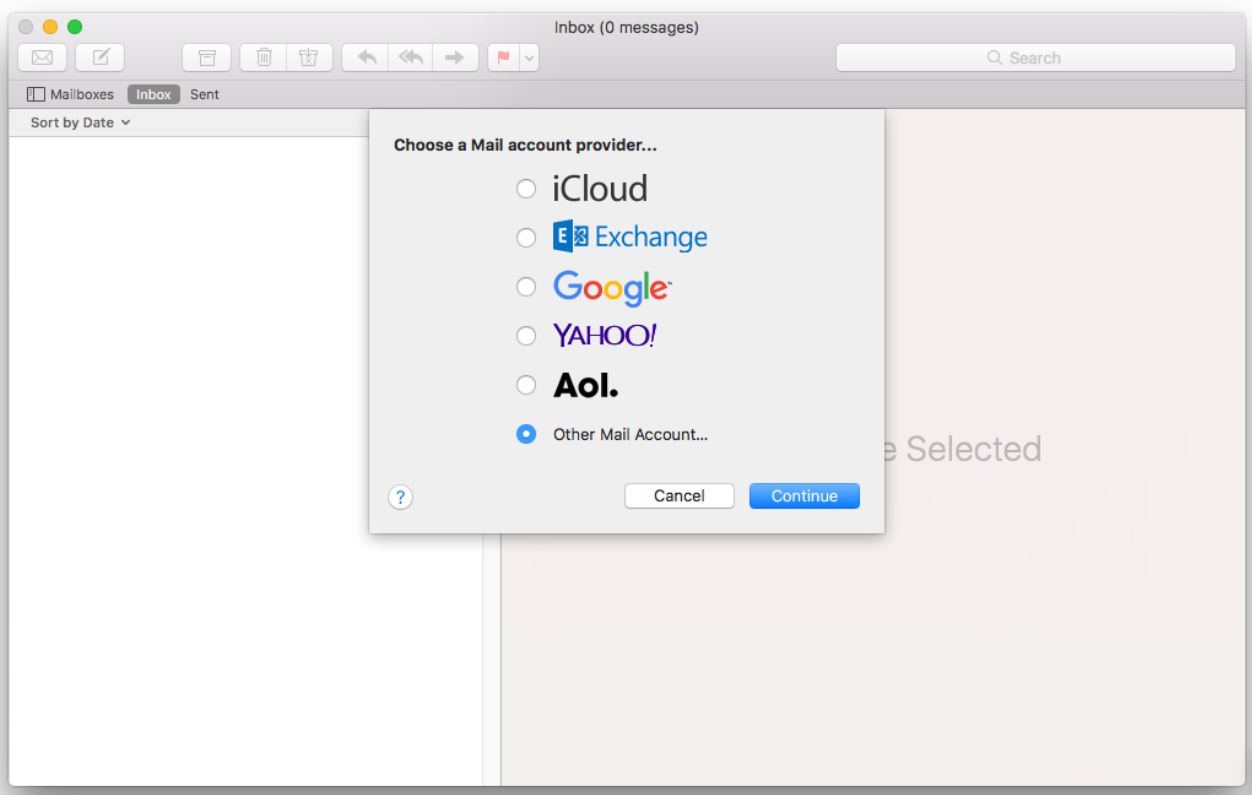Select the Yahoo radio button
The width and height of the screenshot is (1252, 795).
pyautogui.click(x=525, y=337)
